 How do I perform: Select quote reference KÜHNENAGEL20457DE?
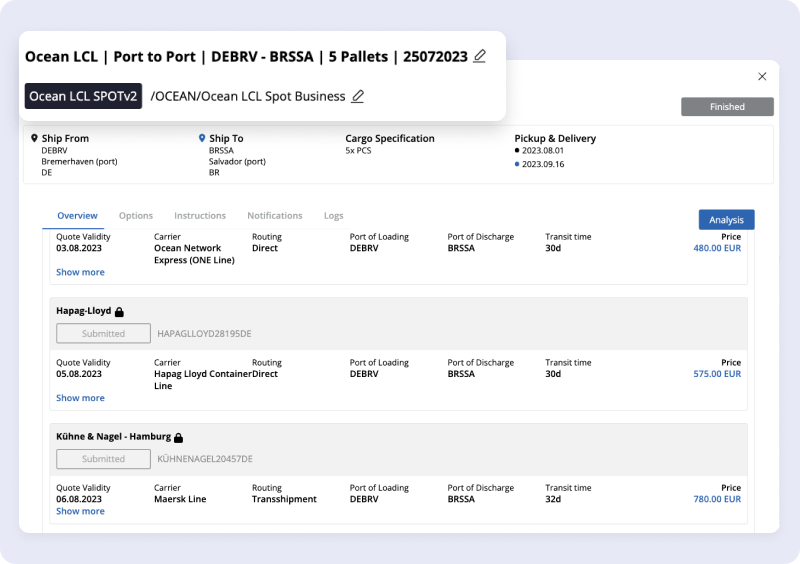tap(205, 459)
